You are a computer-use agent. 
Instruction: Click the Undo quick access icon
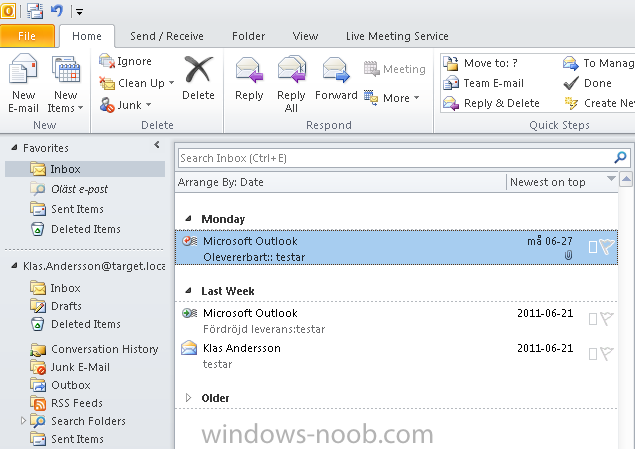coord(57,11)
